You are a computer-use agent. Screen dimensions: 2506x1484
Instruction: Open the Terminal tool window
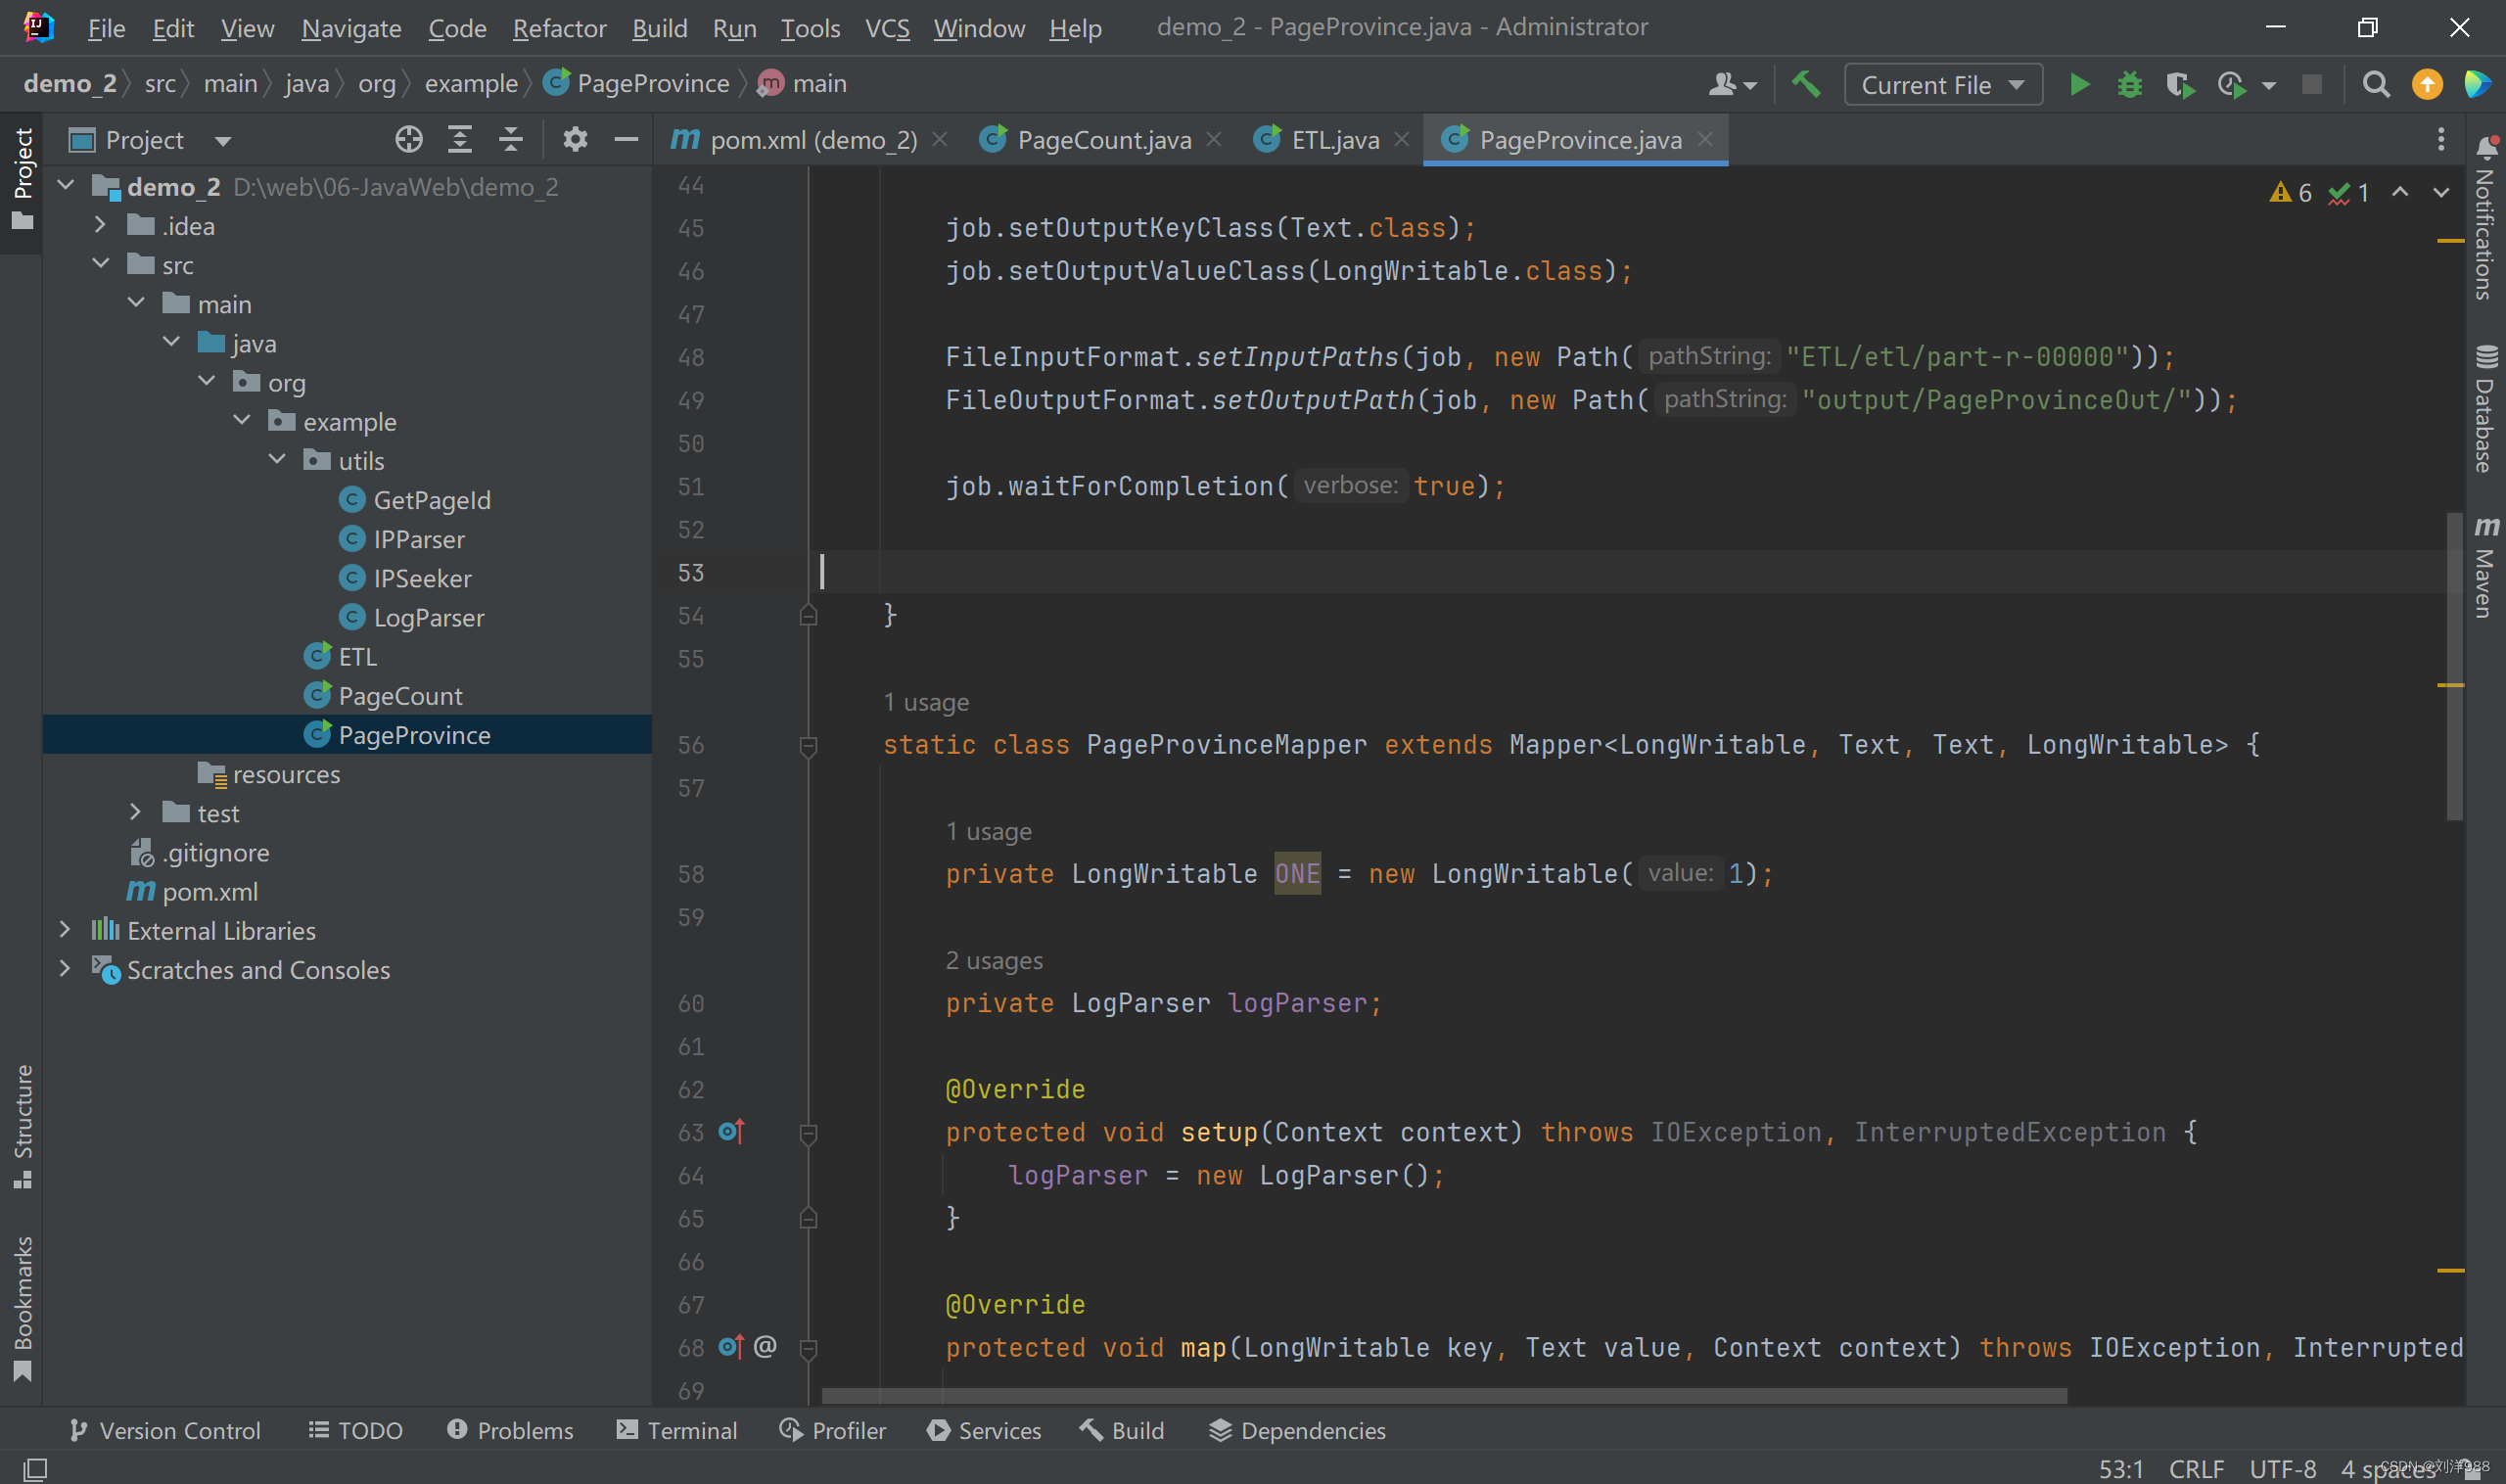pyautogui.click(x=677, y=1430)
